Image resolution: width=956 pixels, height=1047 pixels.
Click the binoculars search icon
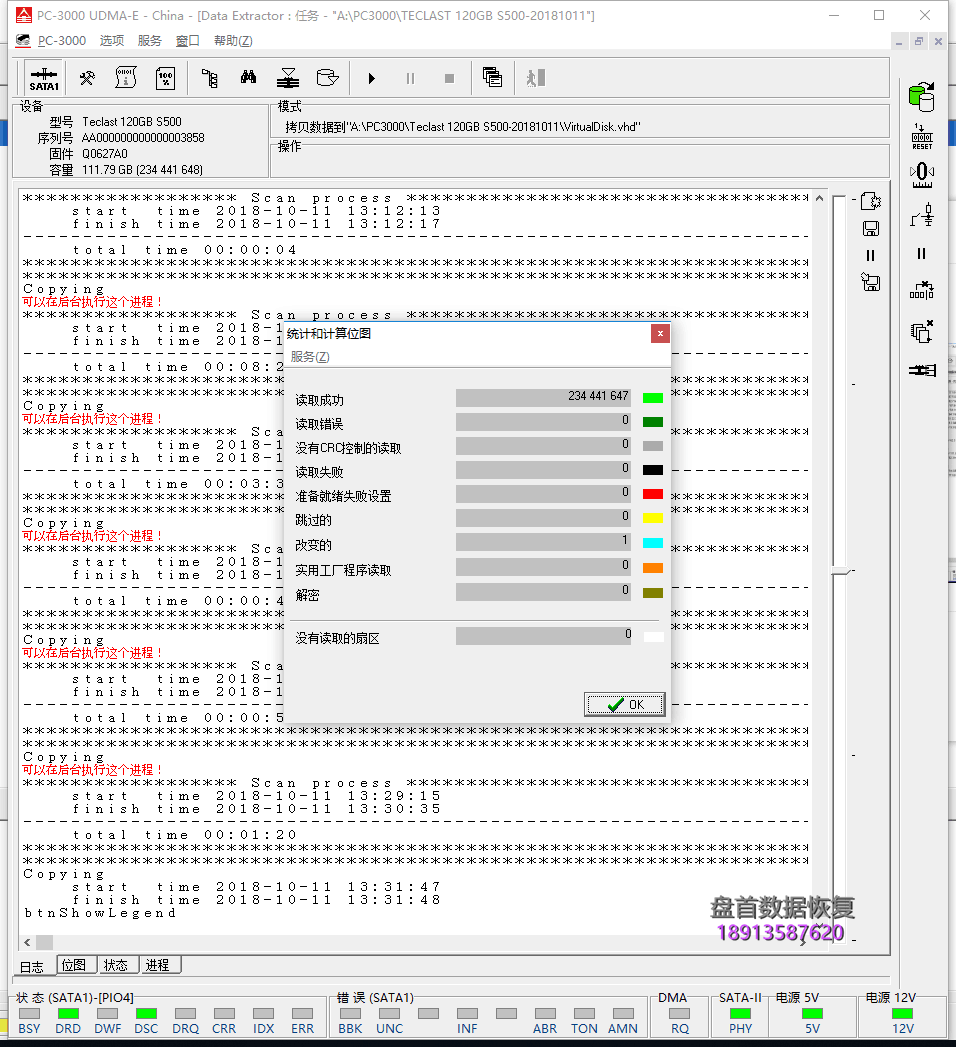coord(248,78)
